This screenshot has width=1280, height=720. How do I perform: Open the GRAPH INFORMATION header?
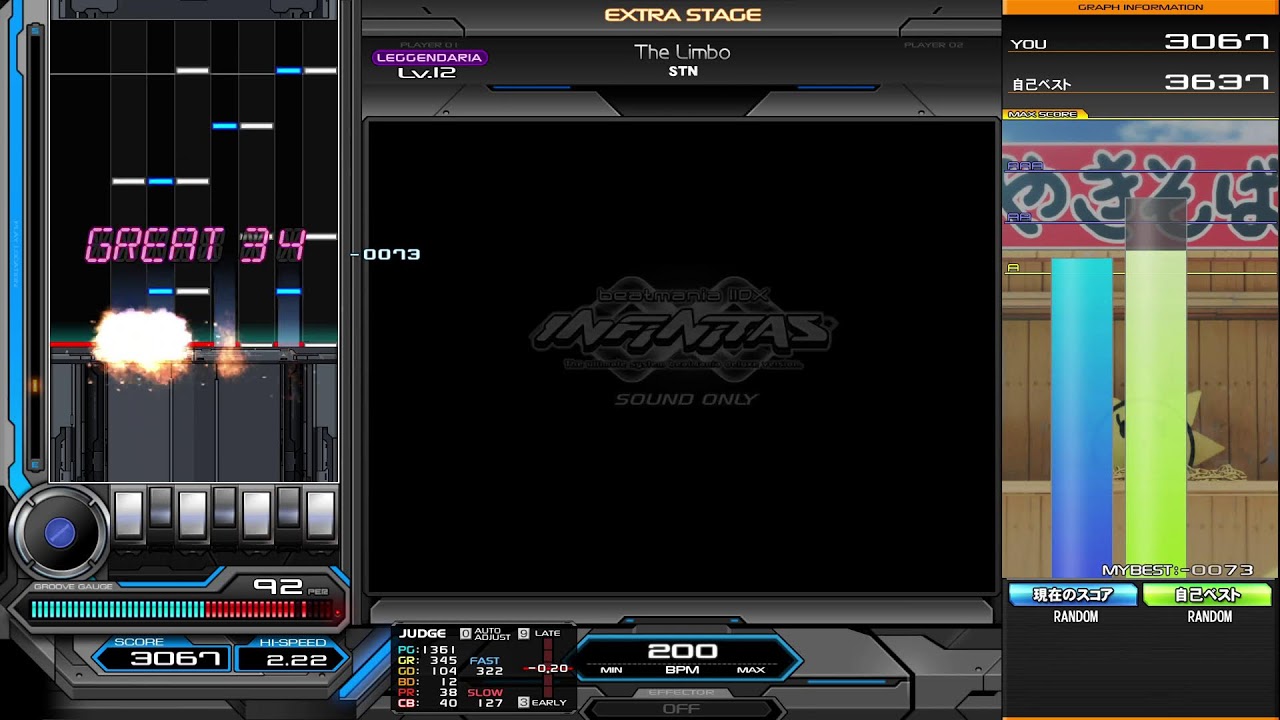point(1140,7)
